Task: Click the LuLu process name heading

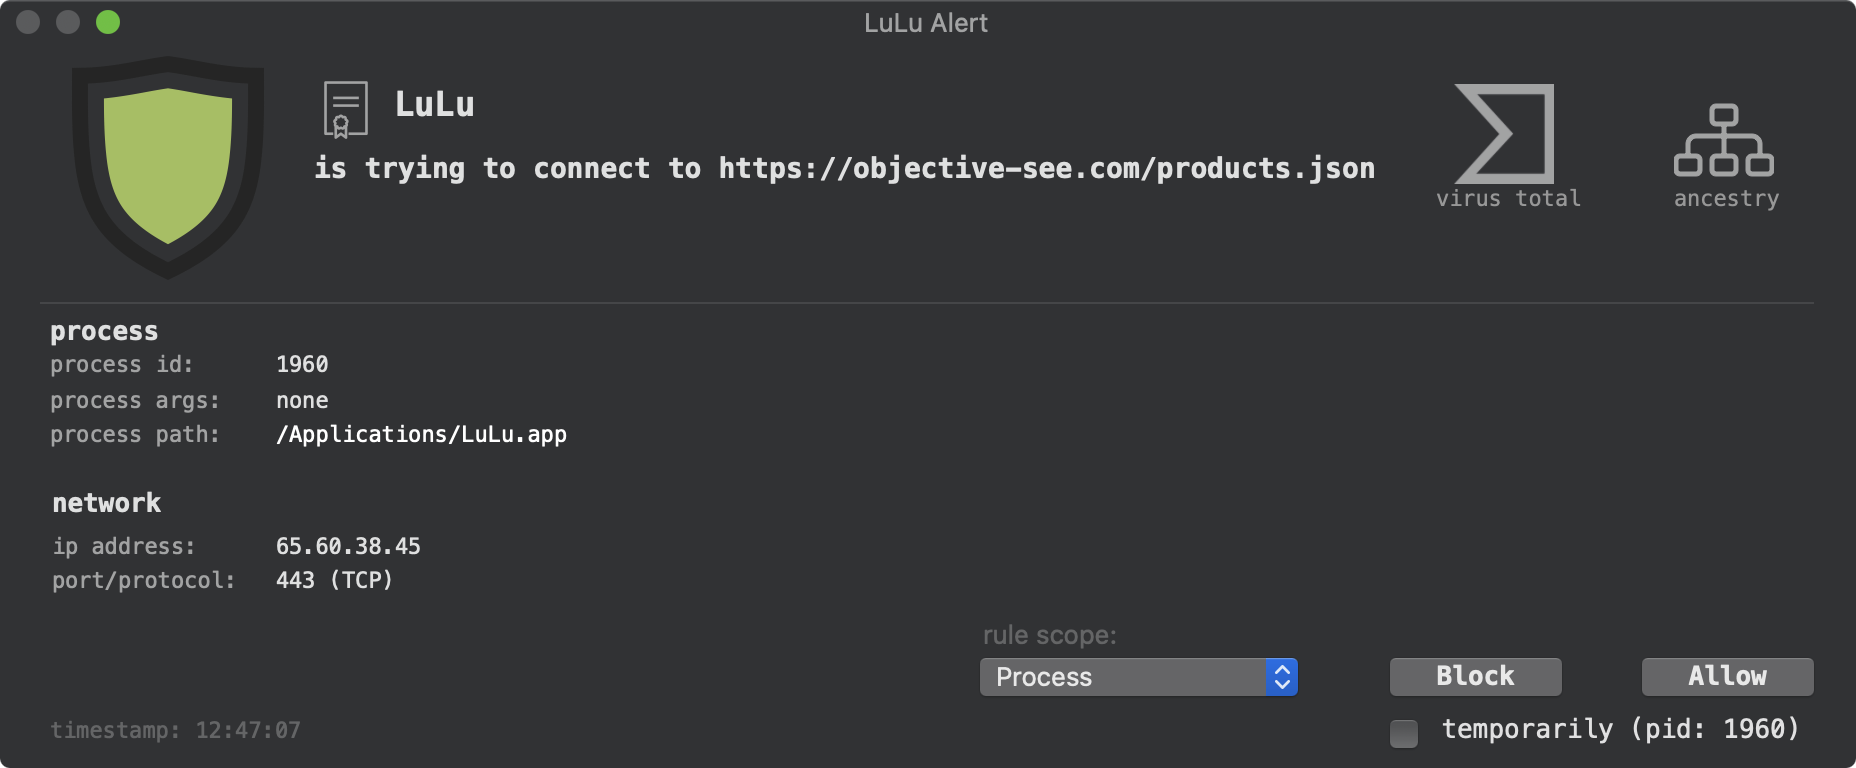Action: (434, 104)
